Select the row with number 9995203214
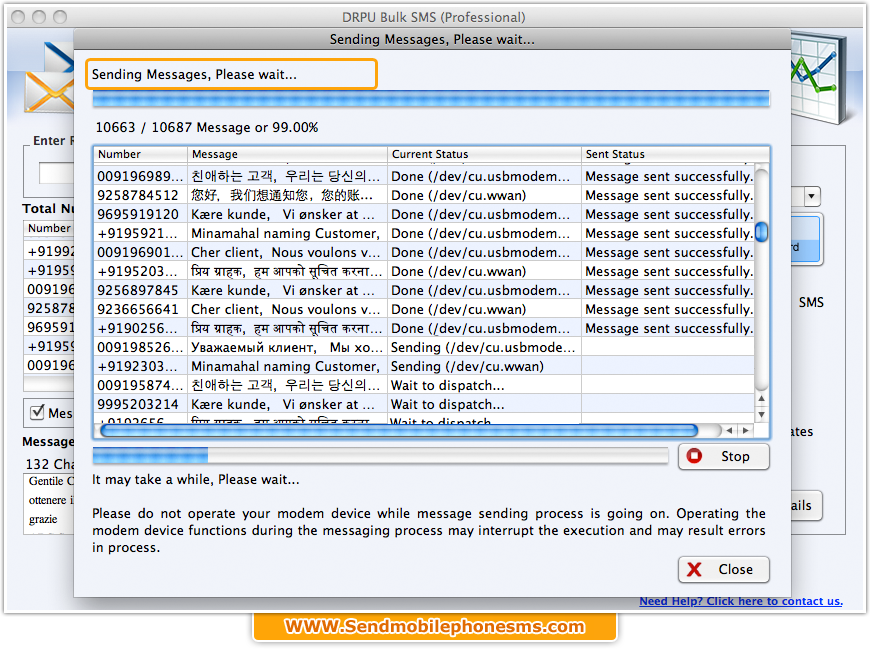This screenshot has height=649, width=870. pos(424,404)
